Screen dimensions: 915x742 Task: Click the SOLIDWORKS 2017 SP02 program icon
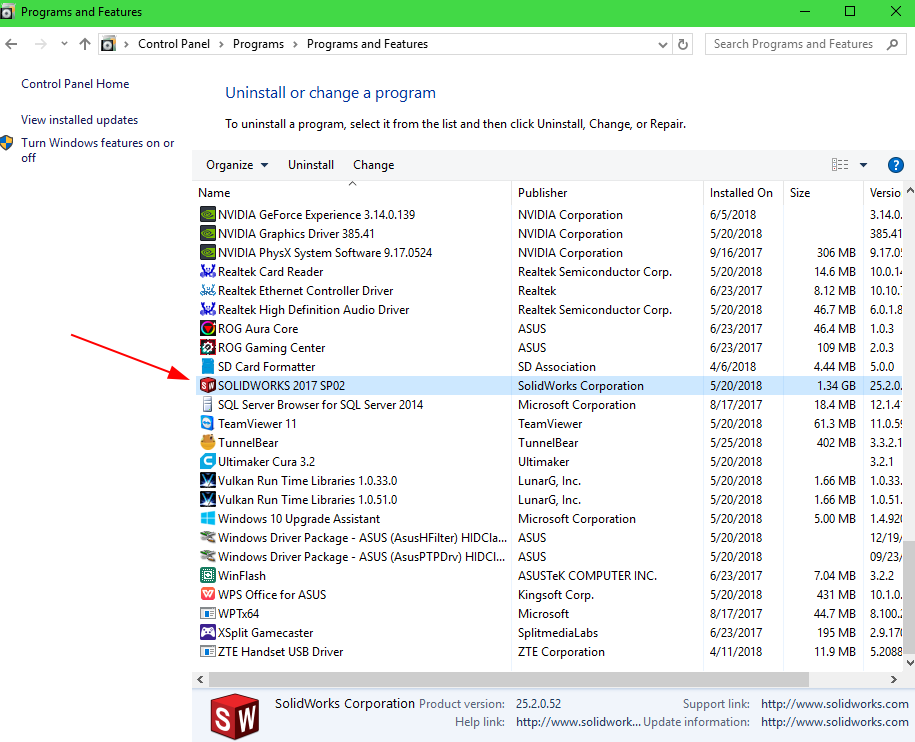pyautogui.click(x=208, y=386)
